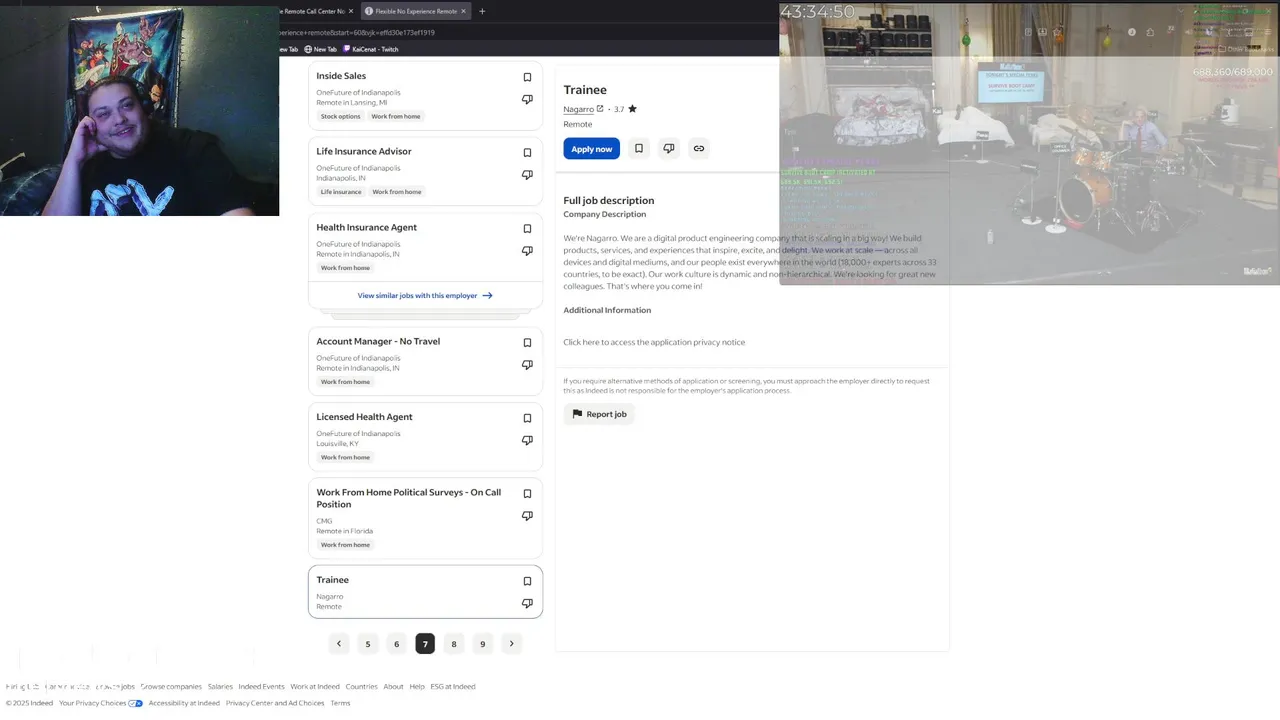Image resolution: width=1280 pixels, height=720 pixels.
Task: Open Salaries footer link
Action: point(220,687)
